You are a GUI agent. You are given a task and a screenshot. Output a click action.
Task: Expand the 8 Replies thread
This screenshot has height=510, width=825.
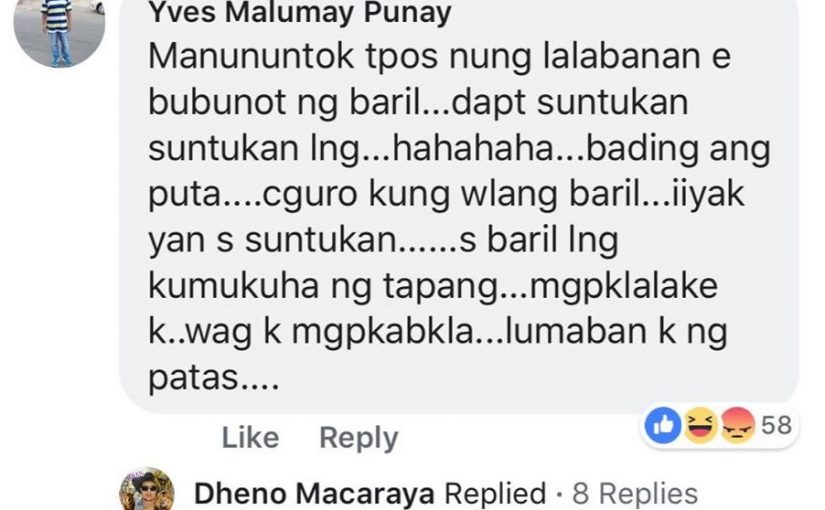pyautogui.click(x=635, y=494)
